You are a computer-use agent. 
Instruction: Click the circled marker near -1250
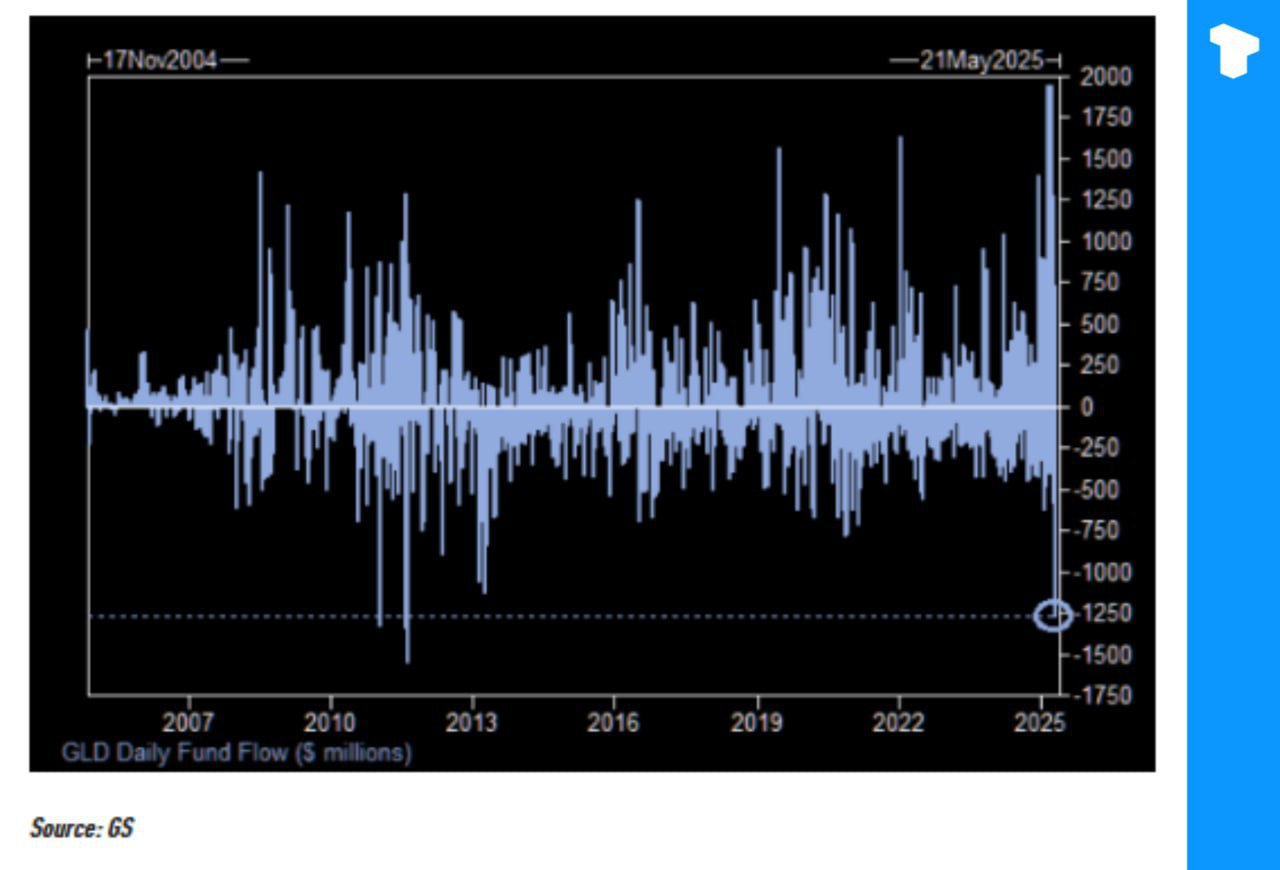pos(1052,616)
